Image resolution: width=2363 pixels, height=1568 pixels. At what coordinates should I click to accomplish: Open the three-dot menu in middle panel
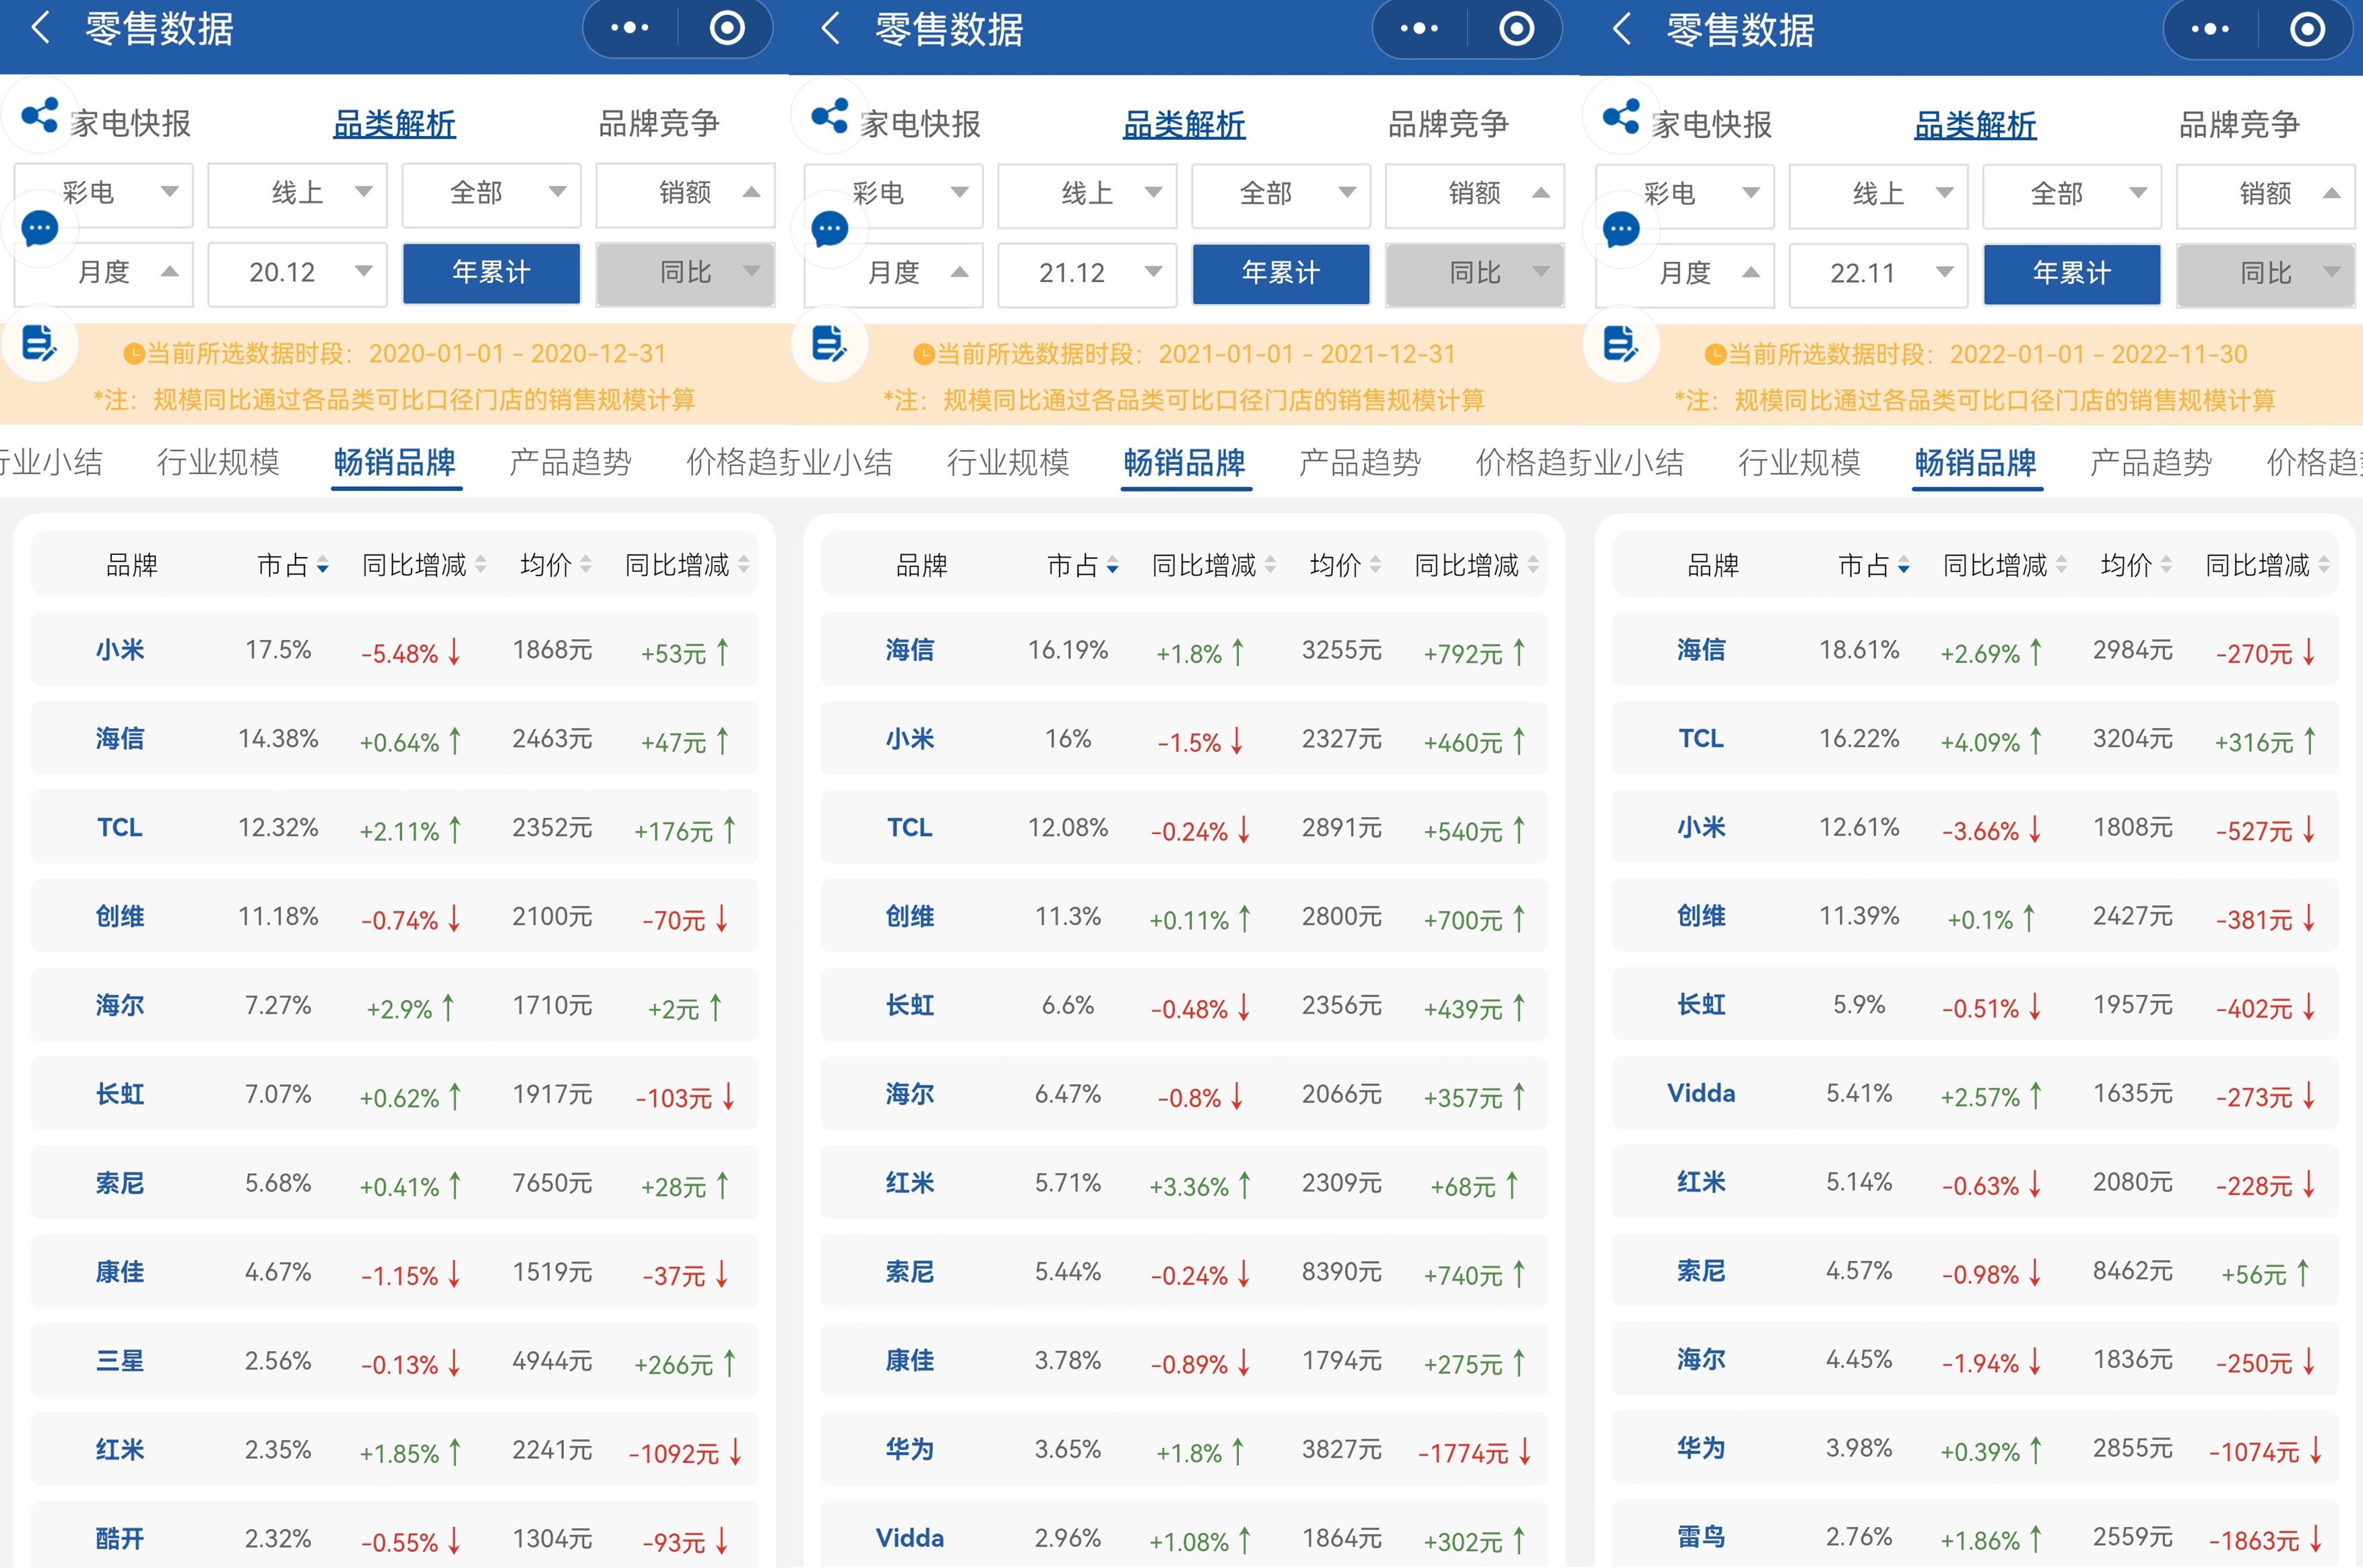1419,29
